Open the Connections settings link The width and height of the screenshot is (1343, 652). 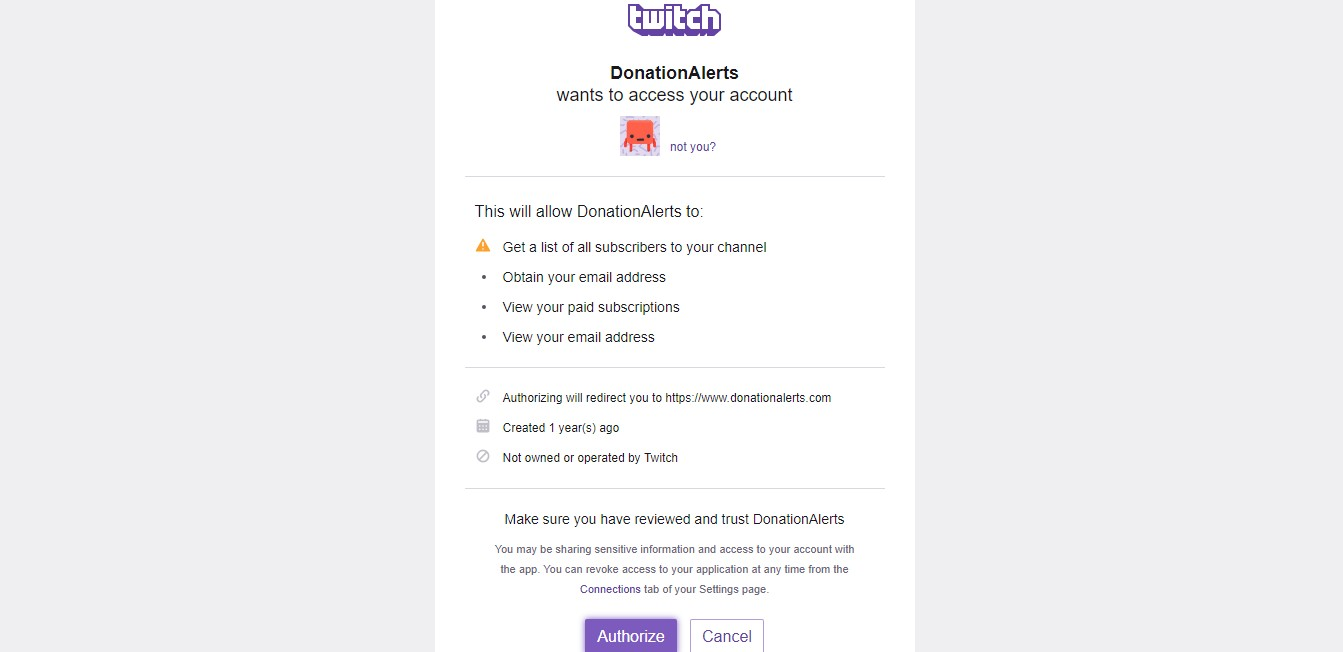[x=610, y=589]
